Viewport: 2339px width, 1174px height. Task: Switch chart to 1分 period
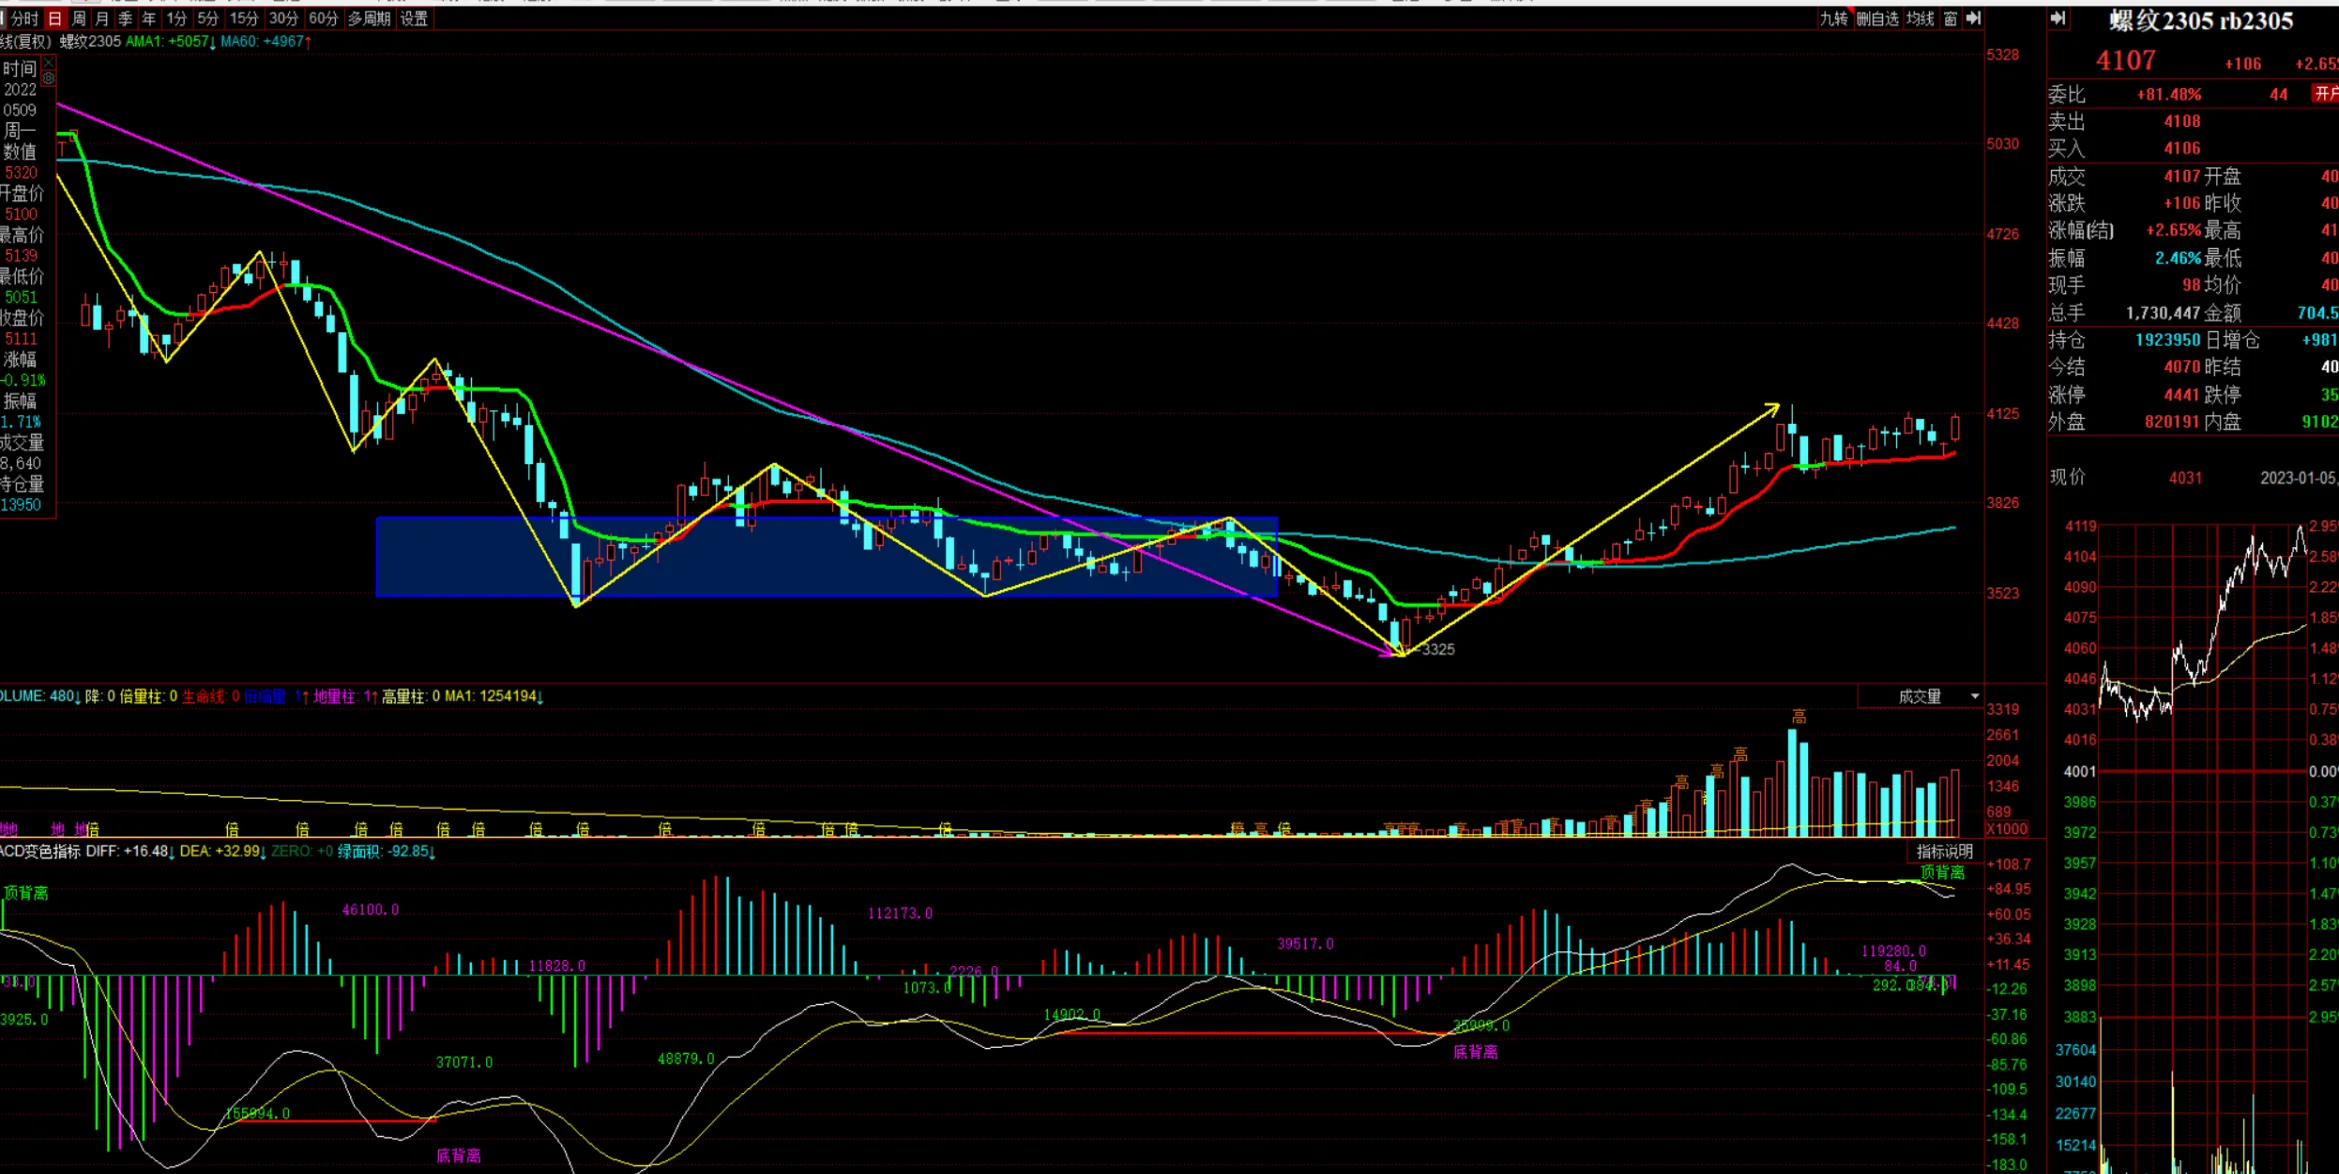(177, 18)
